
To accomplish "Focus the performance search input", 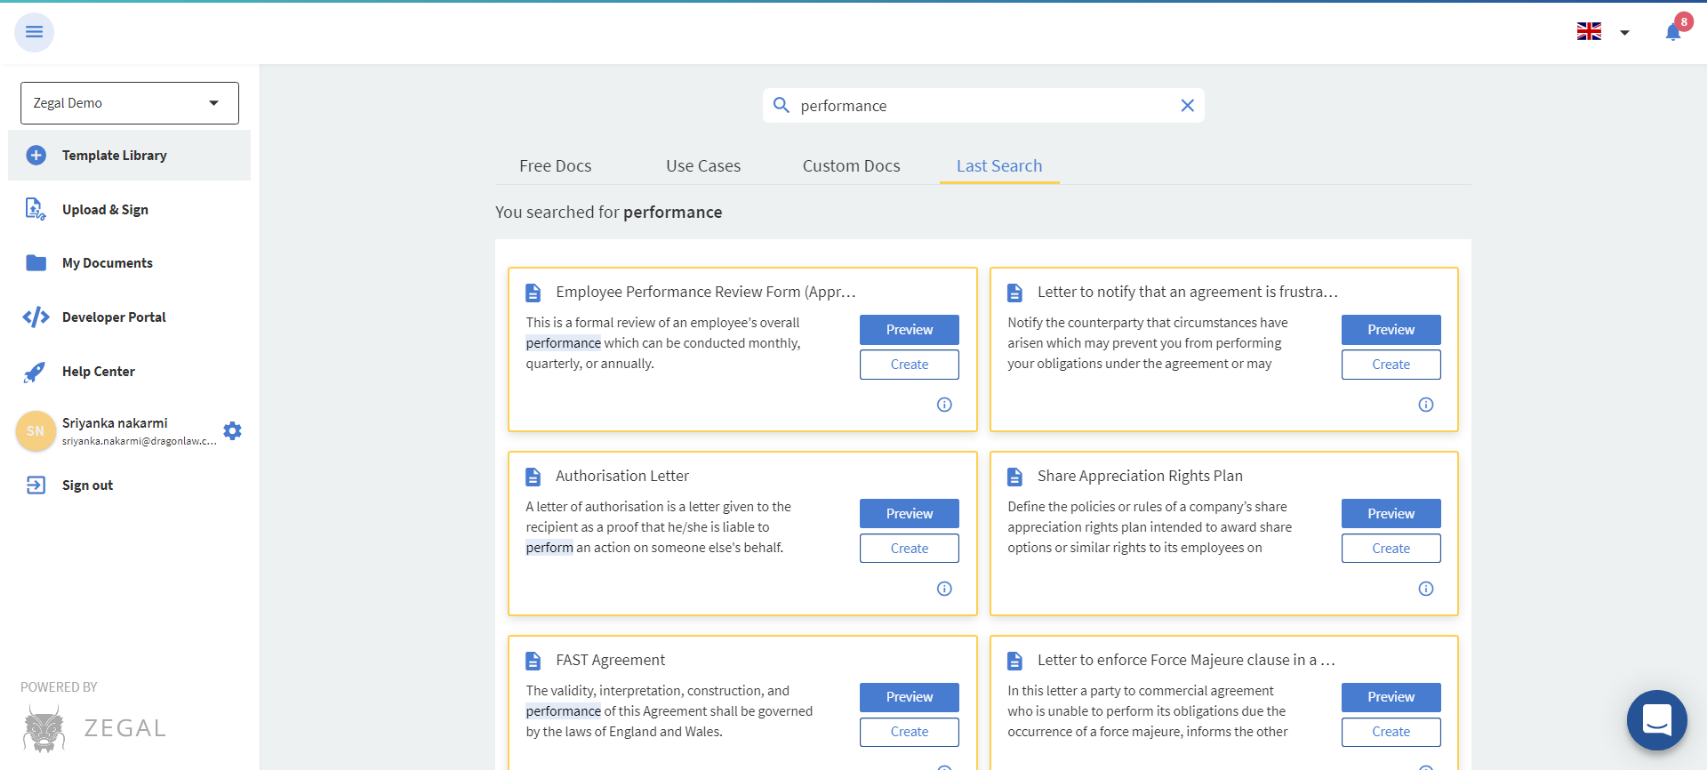I will click(x=984, y=105).
